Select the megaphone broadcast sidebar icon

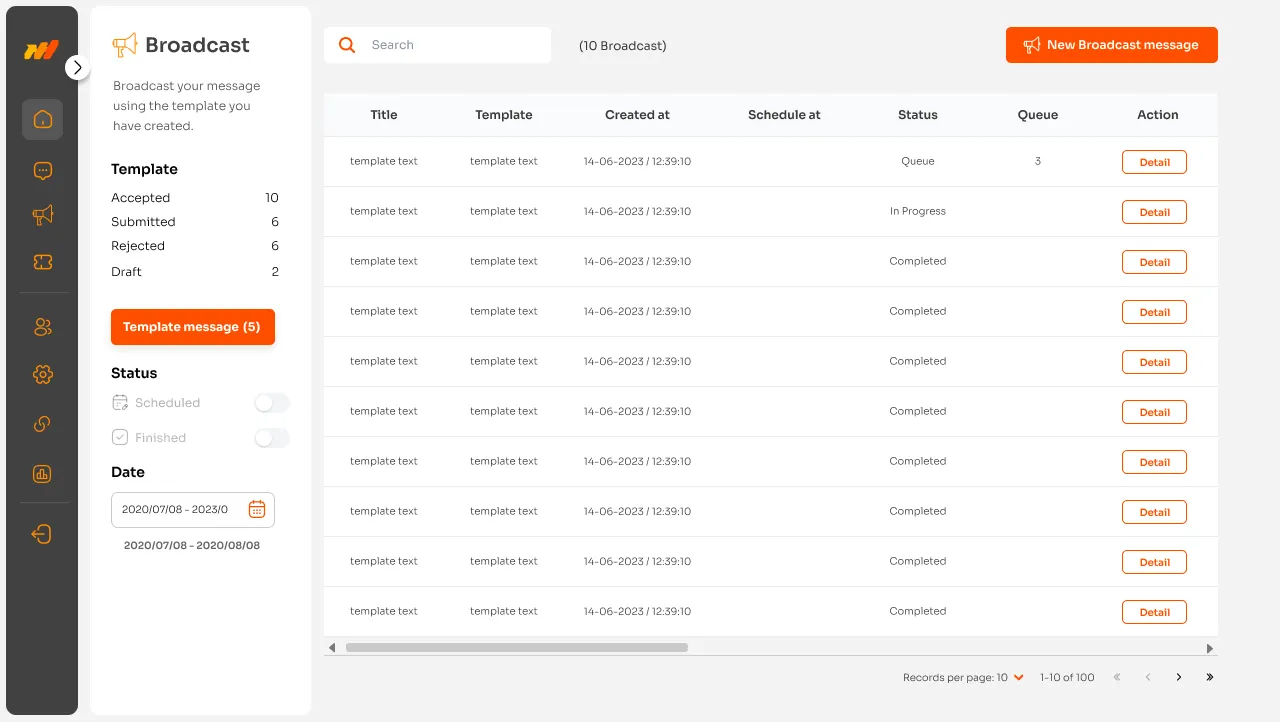[x=42, y=215]
